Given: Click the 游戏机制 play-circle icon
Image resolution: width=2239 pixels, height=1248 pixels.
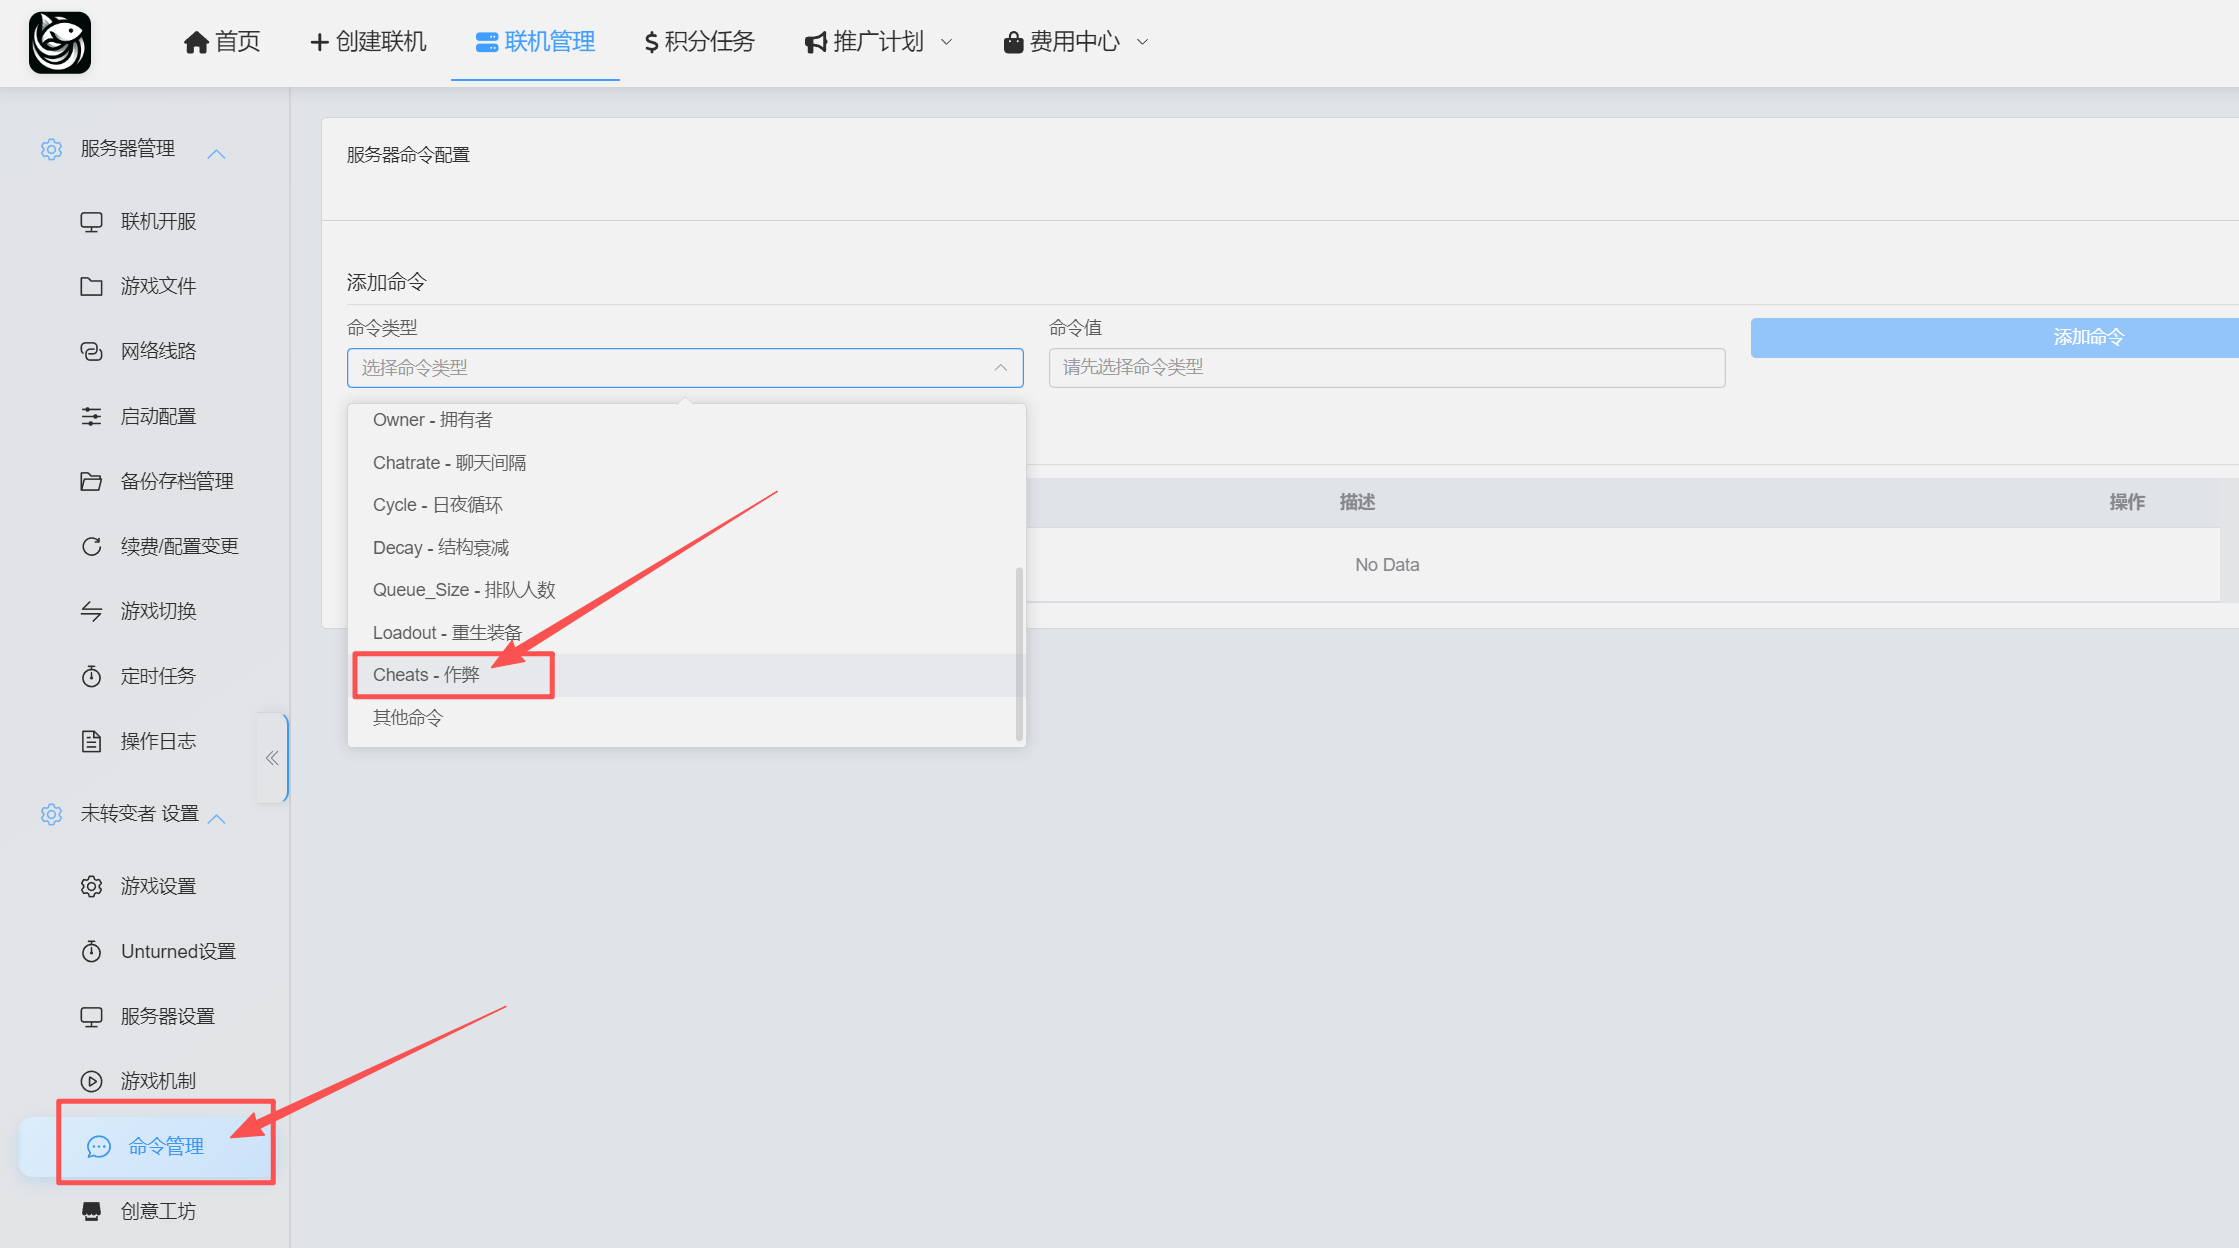Looking at the screenshot, I should coord(91,1082).
